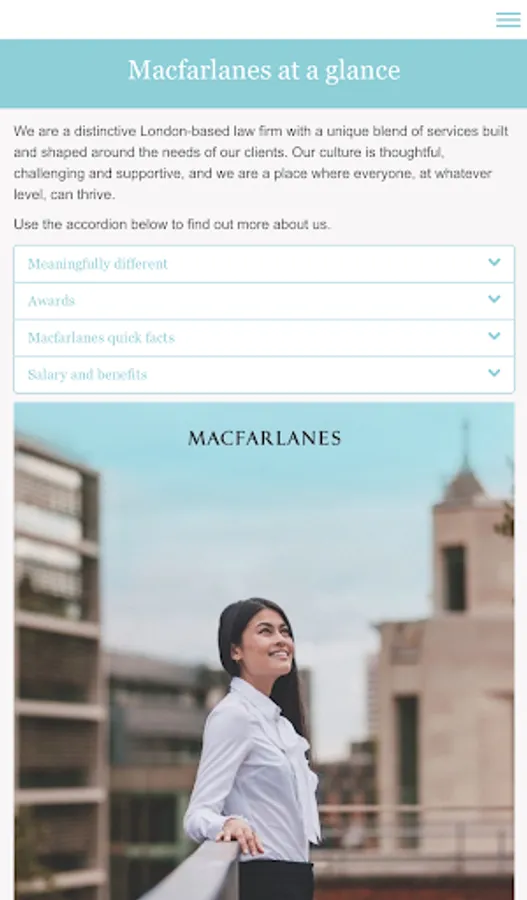Click the blurred office building on left

(57, 660)
